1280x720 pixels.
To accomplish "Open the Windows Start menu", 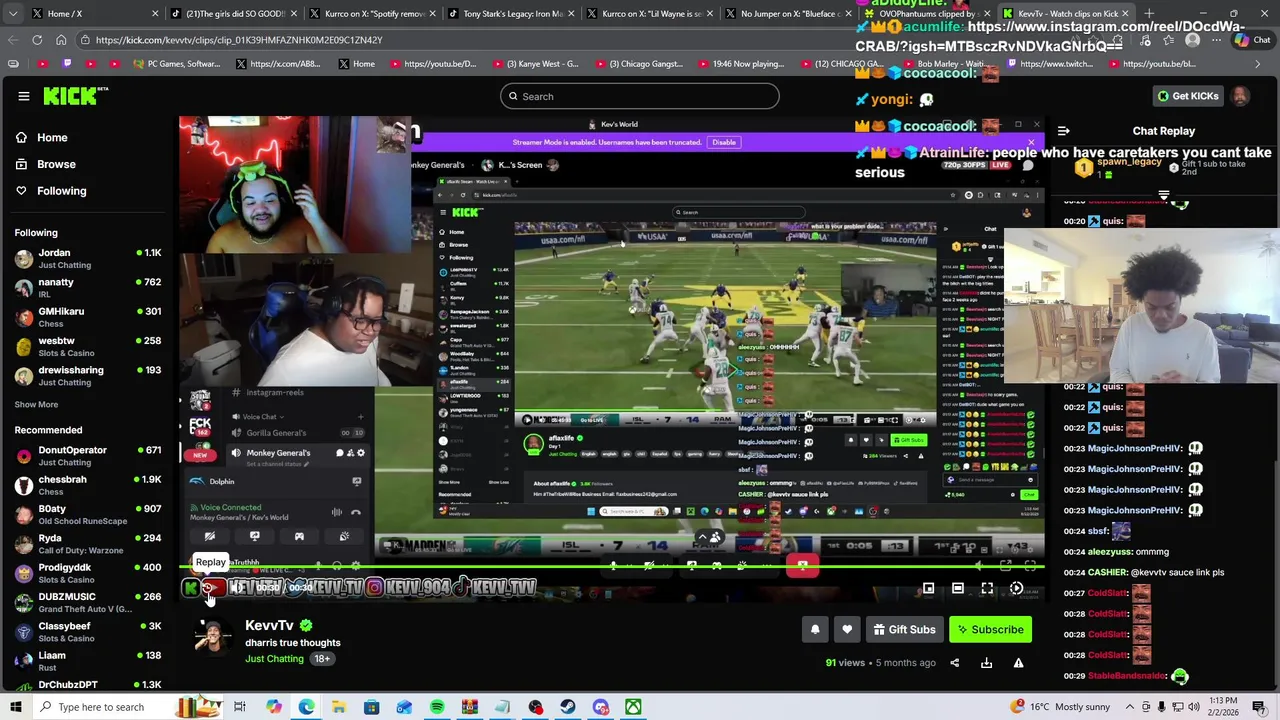I will pos(16,707).
